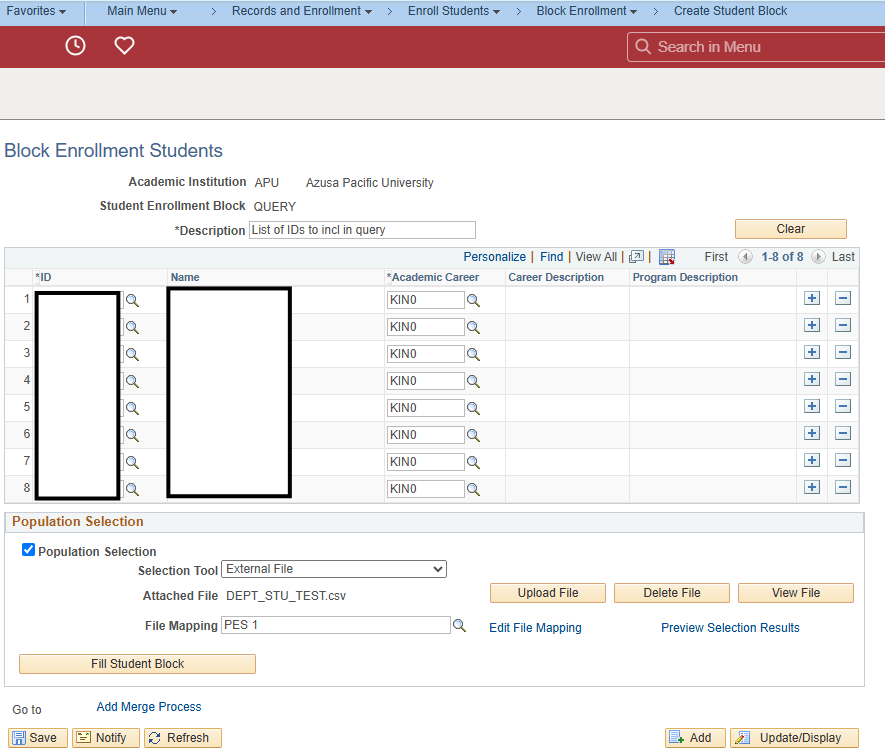Open Preview Selection Results
885x754 pixels.
click(x=730, y=627)
